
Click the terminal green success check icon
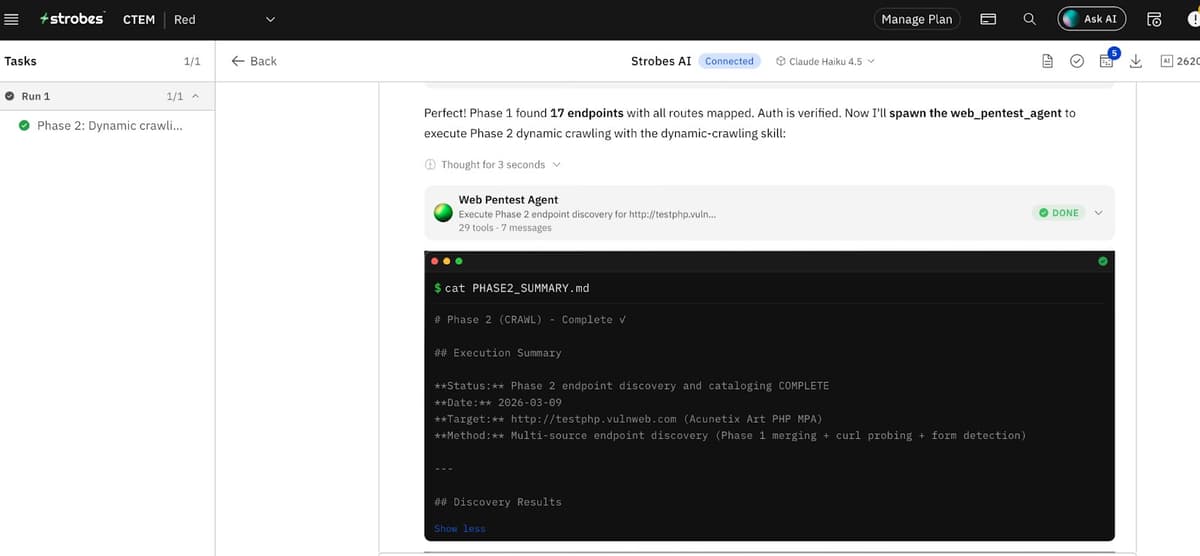[1102, 261]
